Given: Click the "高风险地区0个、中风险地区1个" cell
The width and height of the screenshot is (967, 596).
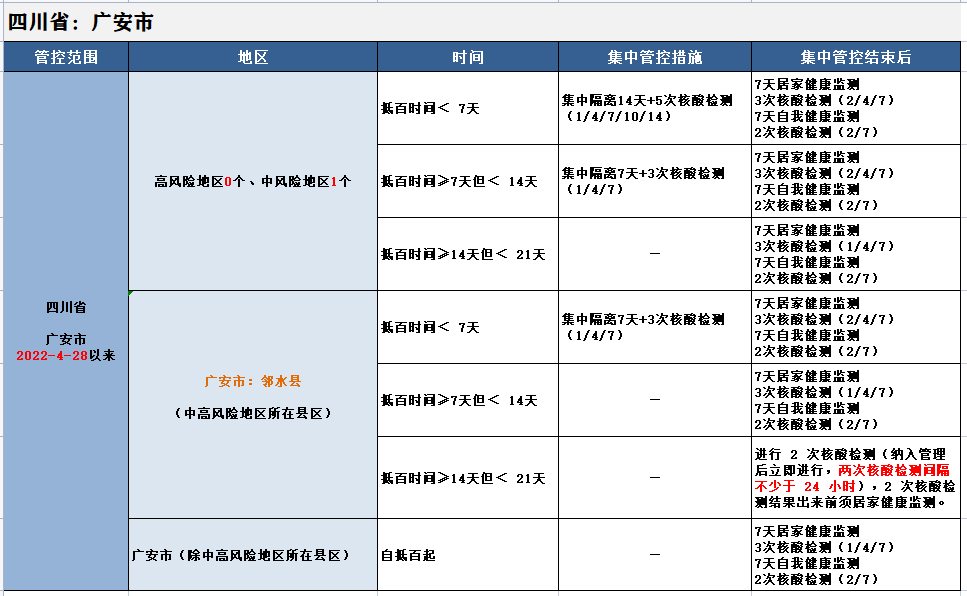Looking at the screenshot, I should pyautogui.click(x=253, y=181).
